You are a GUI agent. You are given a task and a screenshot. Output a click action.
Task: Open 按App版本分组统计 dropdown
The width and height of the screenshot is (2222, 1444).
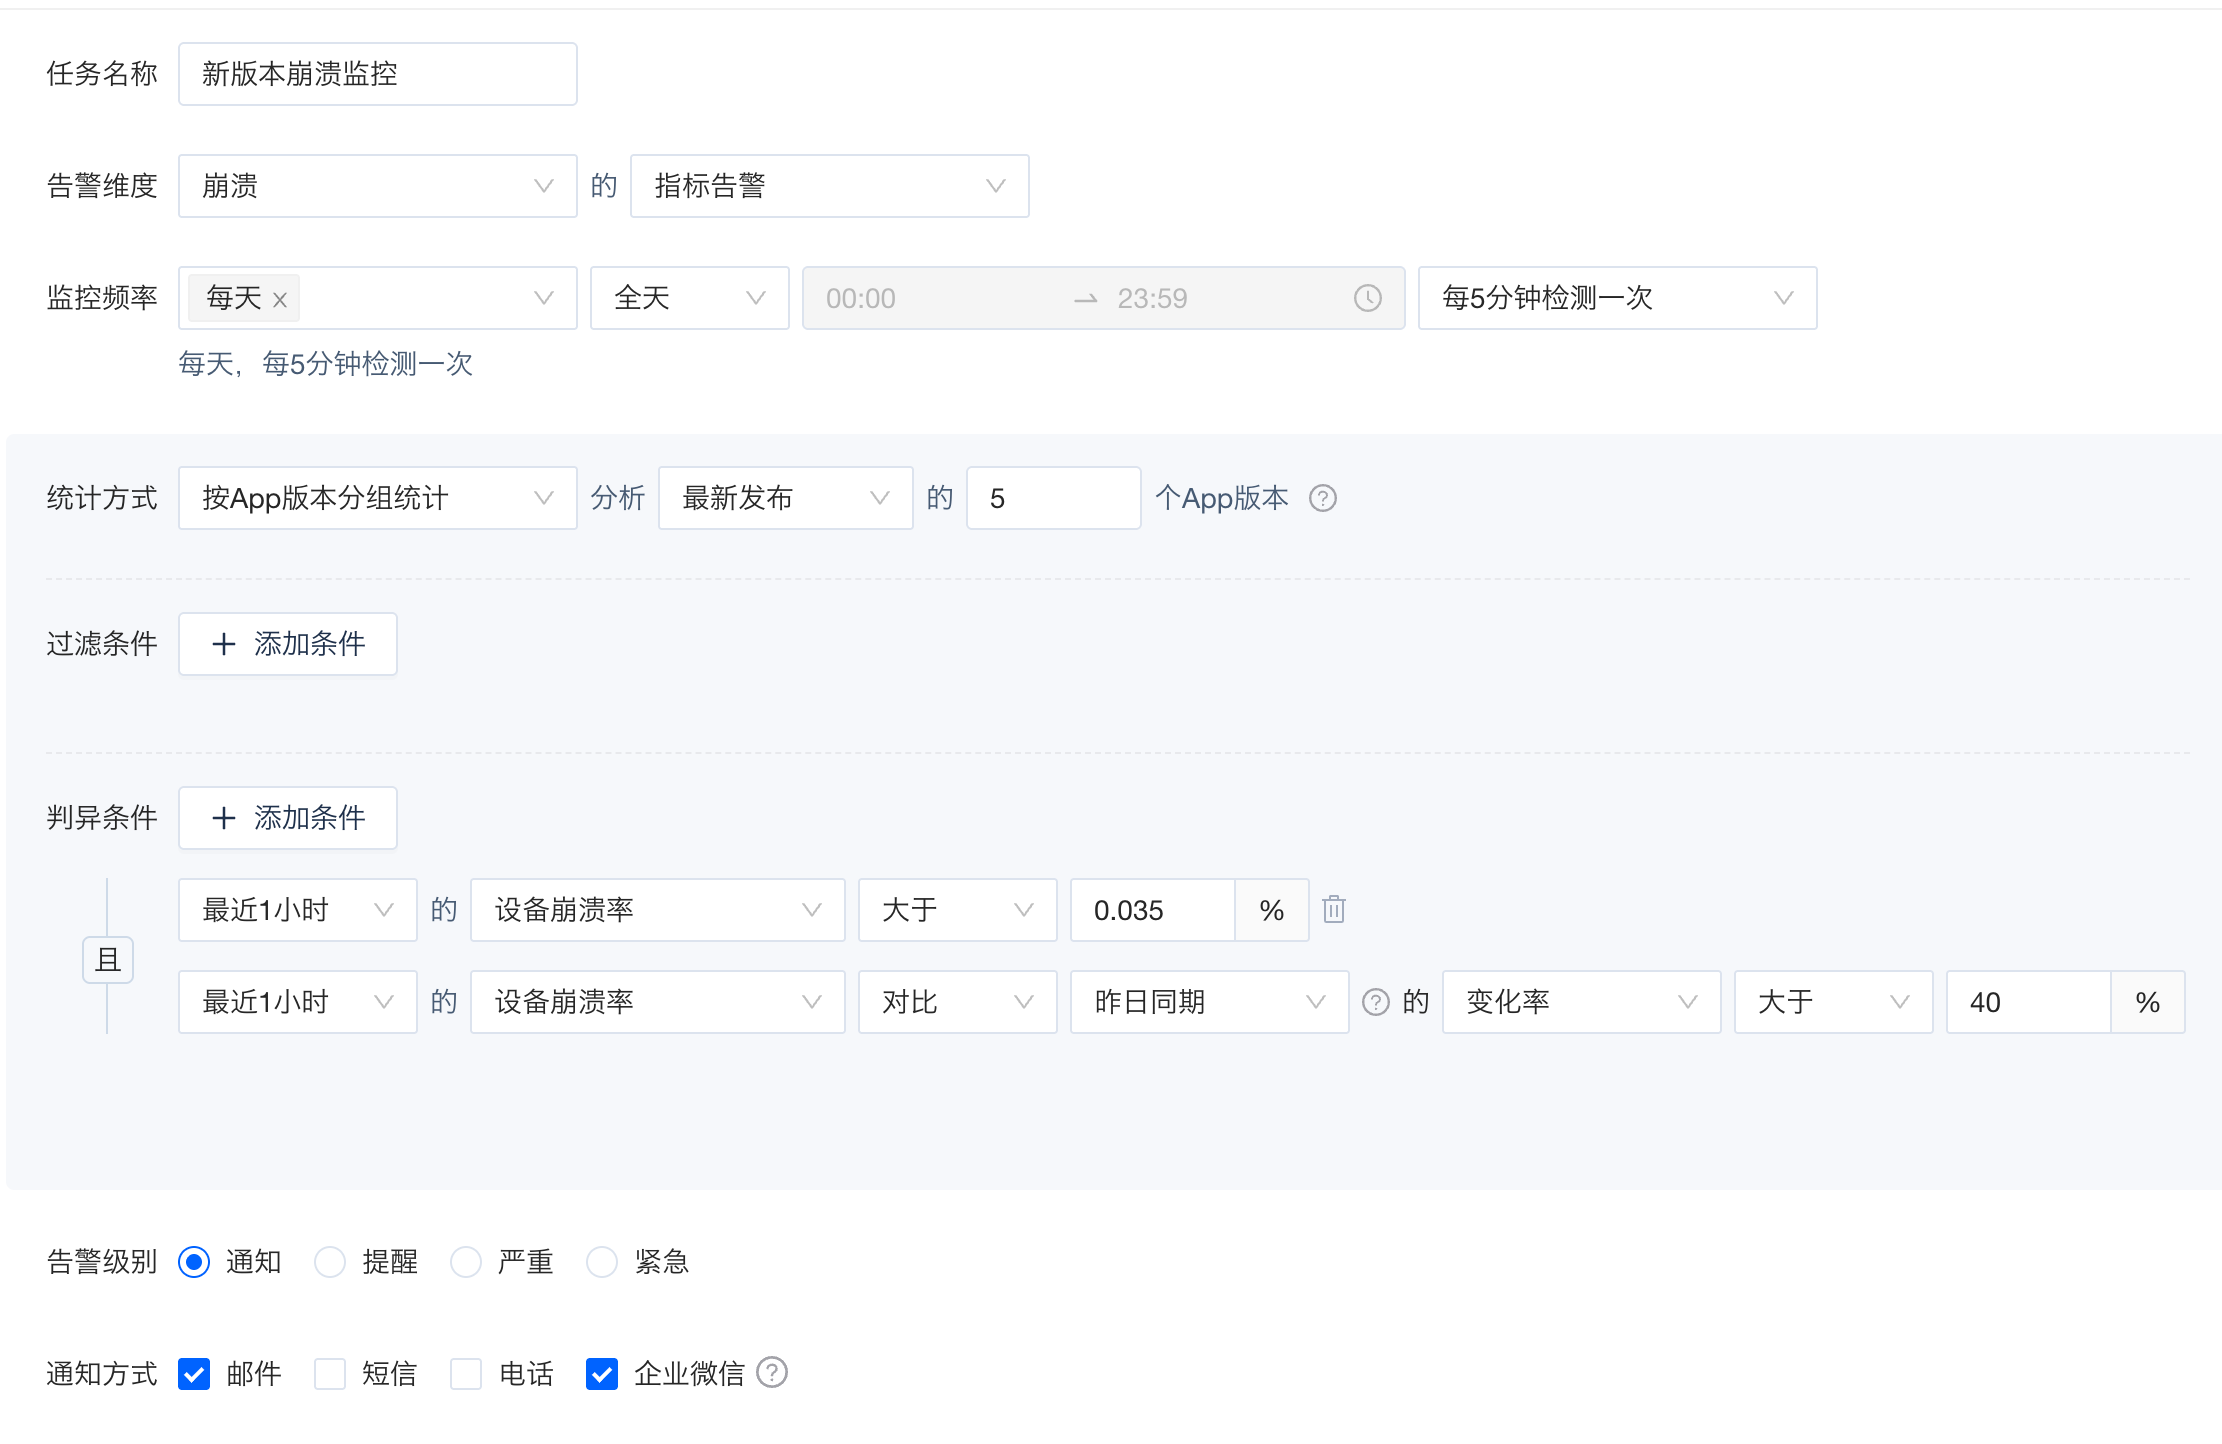click(377, 498)
